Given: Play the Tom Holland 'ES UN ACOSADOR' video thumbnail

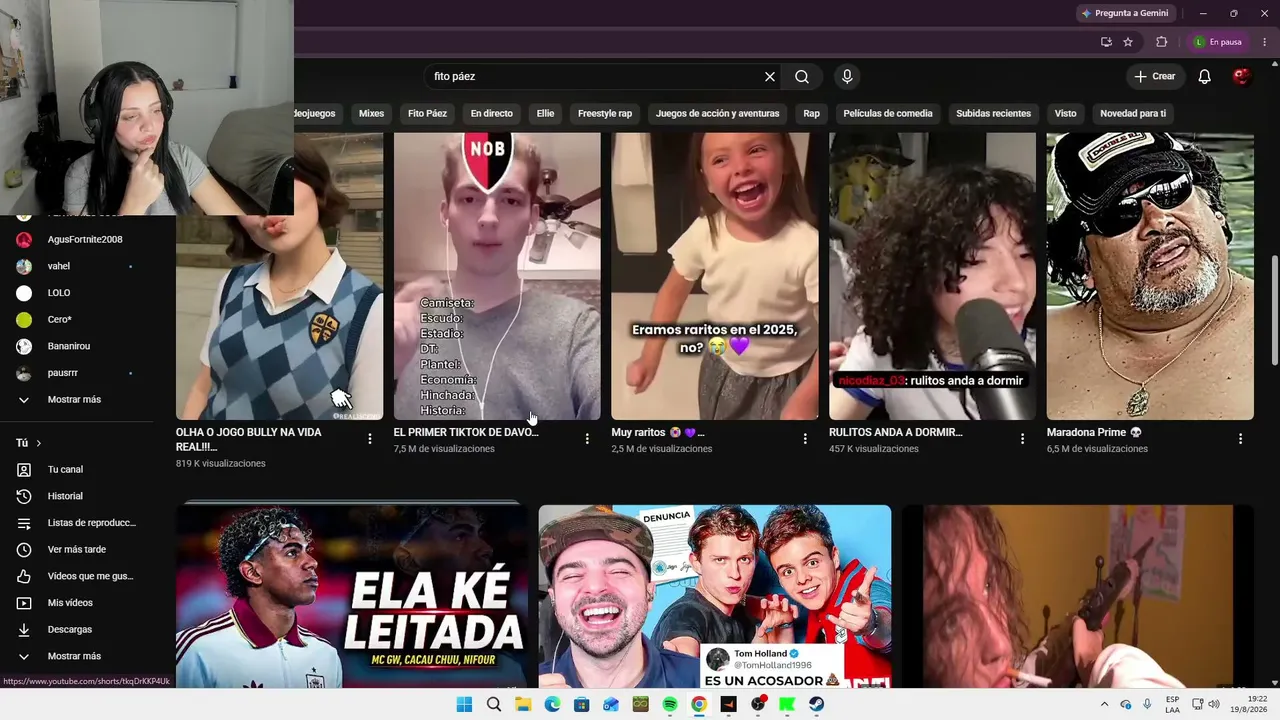Looking at the screenshot, I should (x=715, y=596).
